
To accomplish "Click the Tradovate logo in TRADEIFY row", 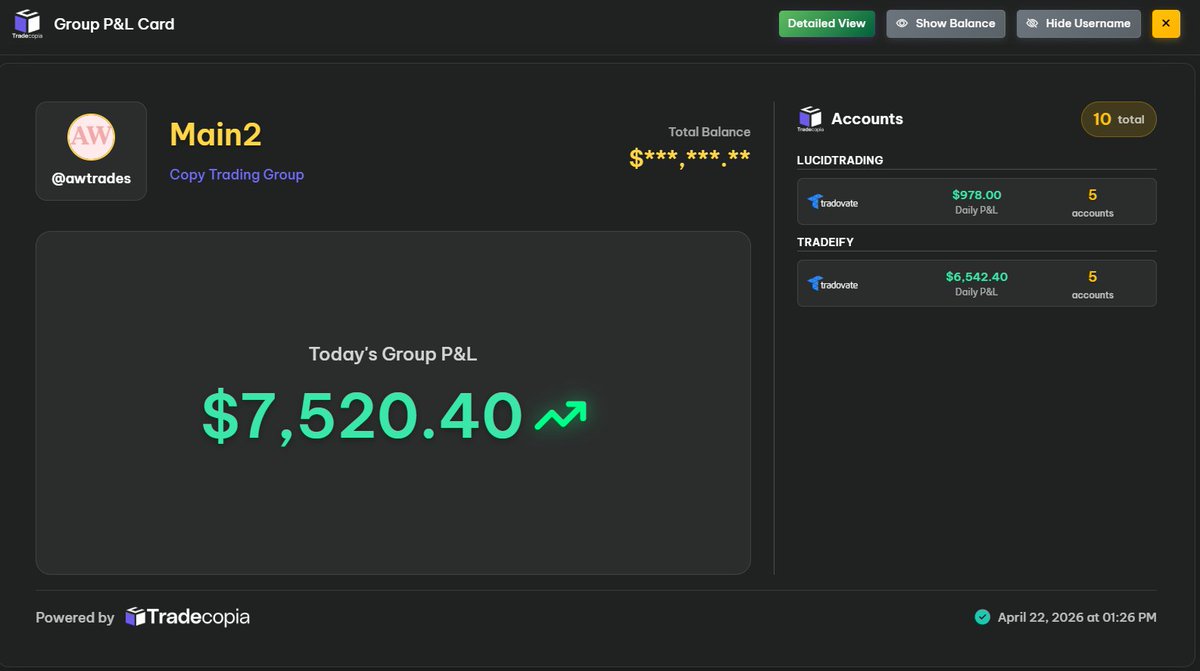I will [x=833, y=284].
